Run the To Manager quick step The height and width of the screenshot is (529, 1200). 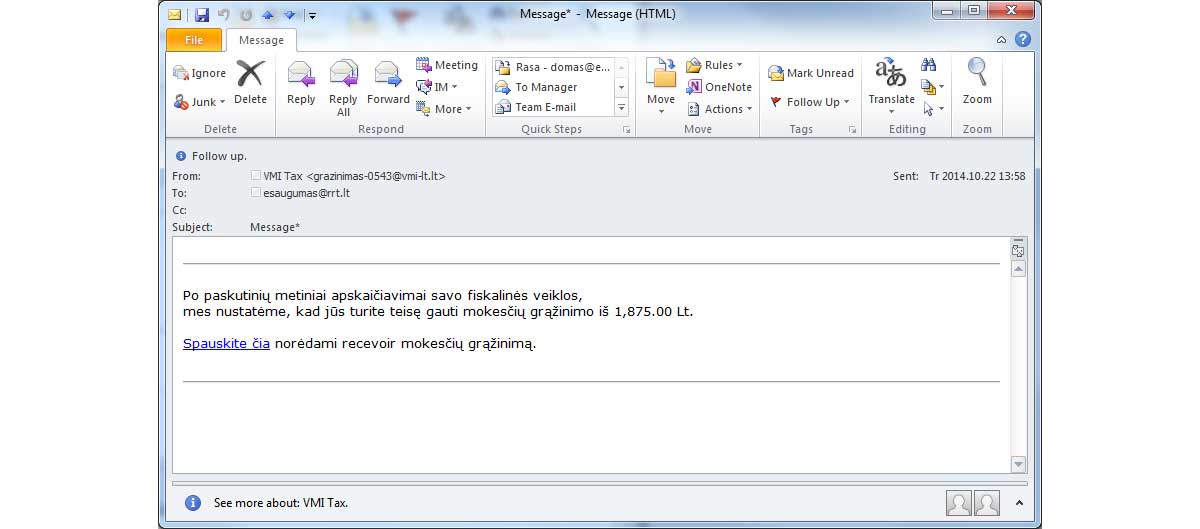[x=553, y=87]
